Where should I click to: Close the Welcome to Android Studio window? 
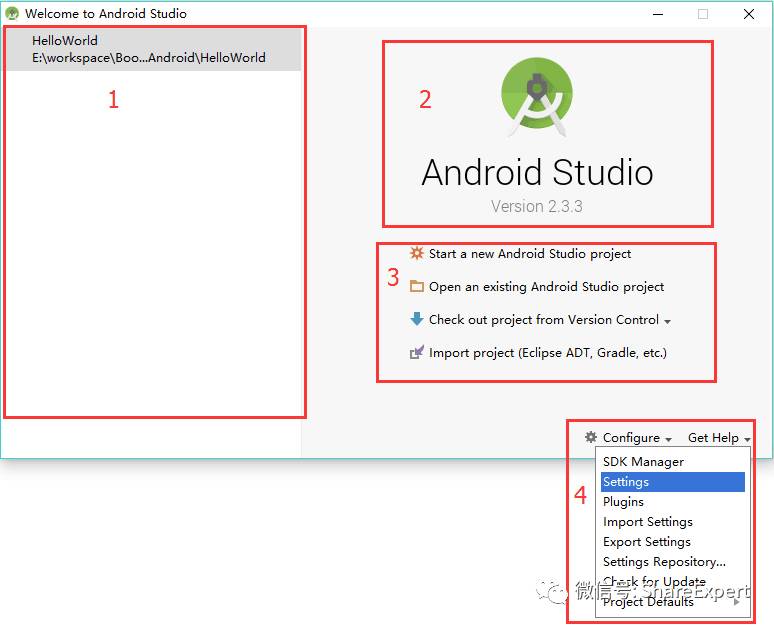pos(749,14)
